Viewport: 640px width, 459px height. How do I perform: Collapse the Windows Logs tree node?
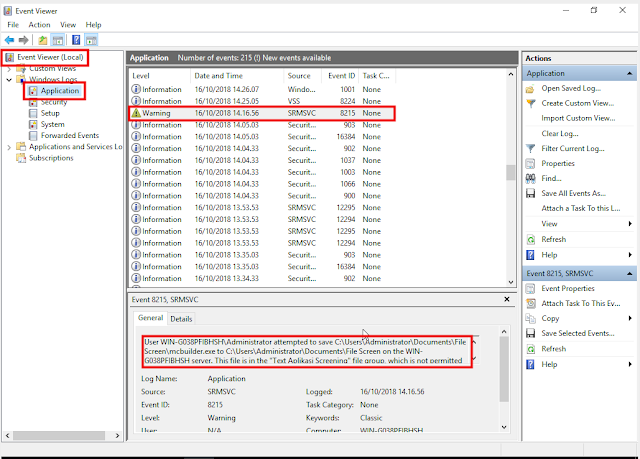[9, 80]
